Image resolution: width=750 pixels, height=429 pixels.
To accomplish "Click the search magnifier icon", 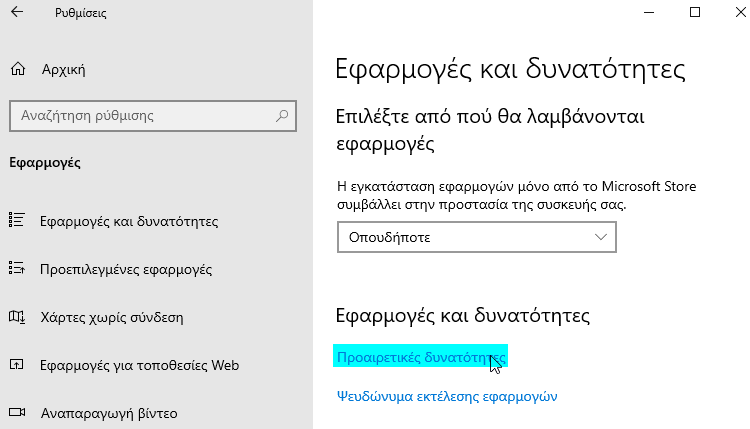I will (x=282, y=116).
